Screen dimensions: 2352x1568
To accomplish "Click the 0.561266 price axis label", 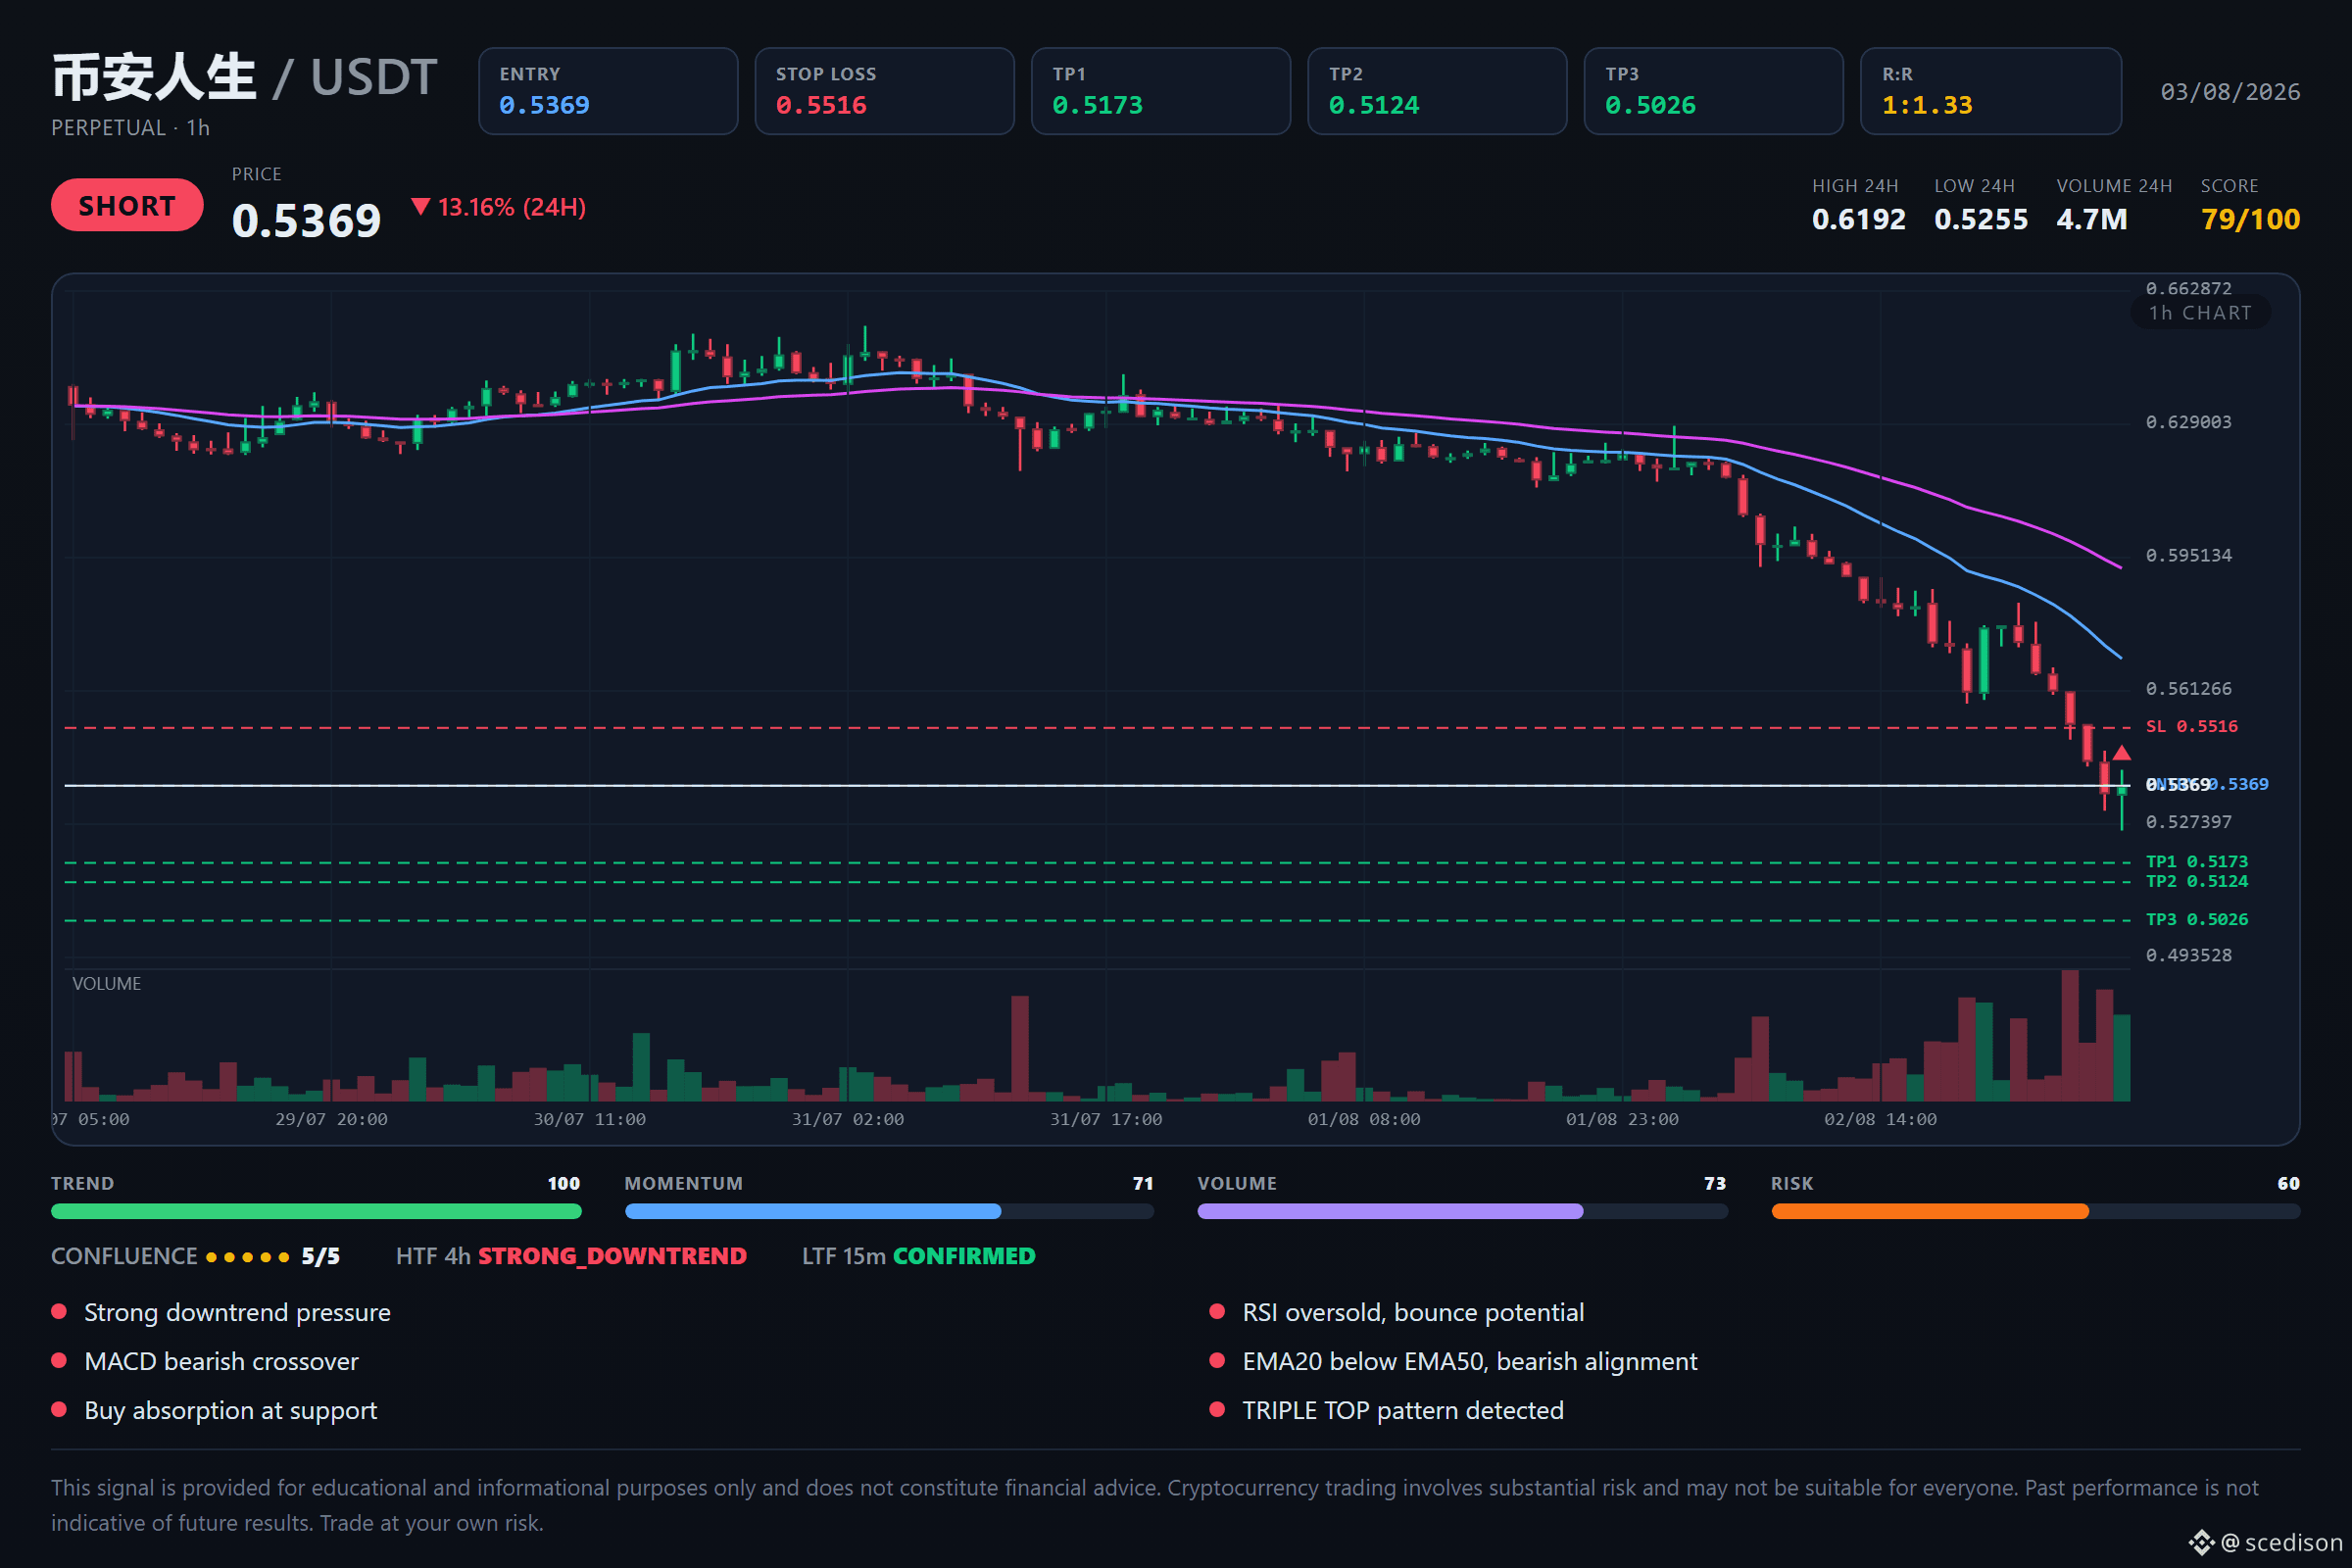I will pyautogui.click(x=2188, y=689).
